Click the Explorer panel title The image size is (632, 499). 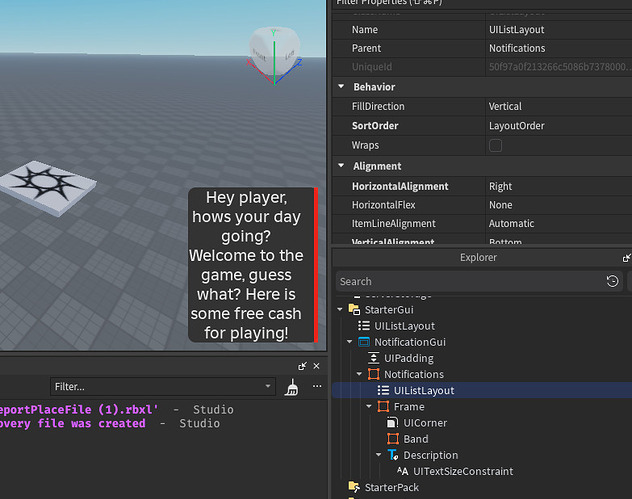pyautogui.click(x=478, y=257)
